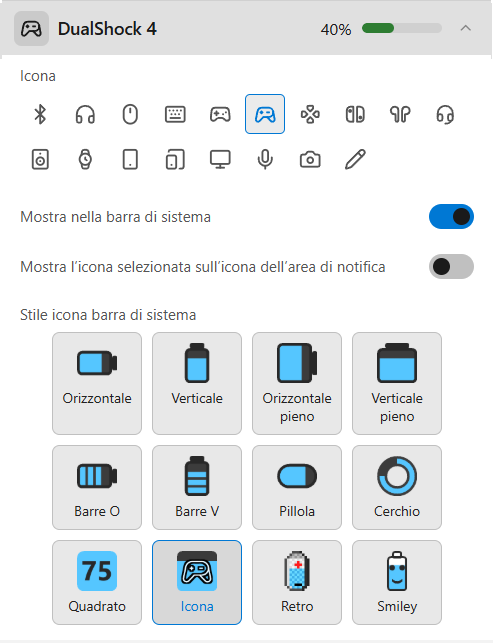
Task: Choose the Smiley battery style
Action: (x=397, y=582)
